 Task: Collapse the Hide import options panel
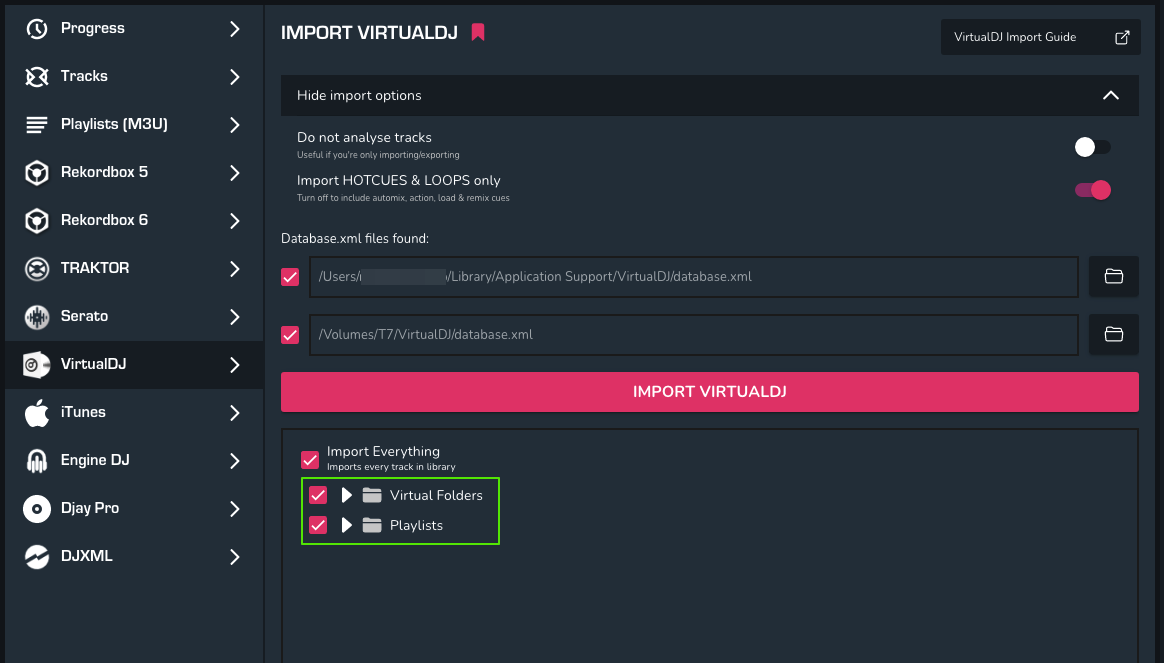(x=710, y=95)
